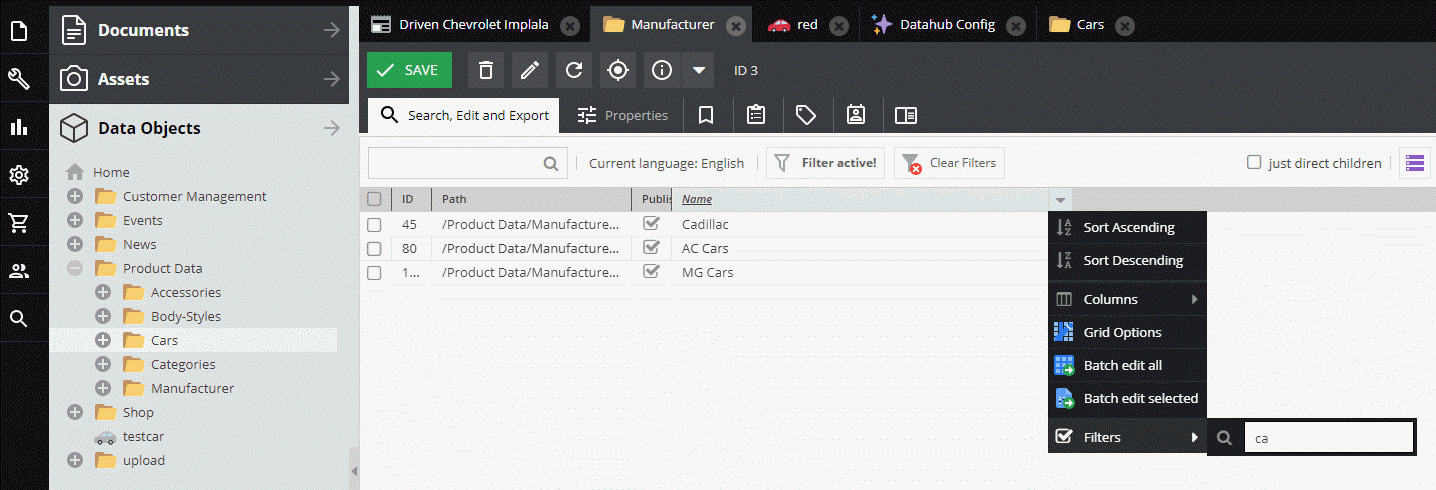Click the Rename pencil icon in the toolbar
Screen dimensions: 1436x490
[530, 70]
